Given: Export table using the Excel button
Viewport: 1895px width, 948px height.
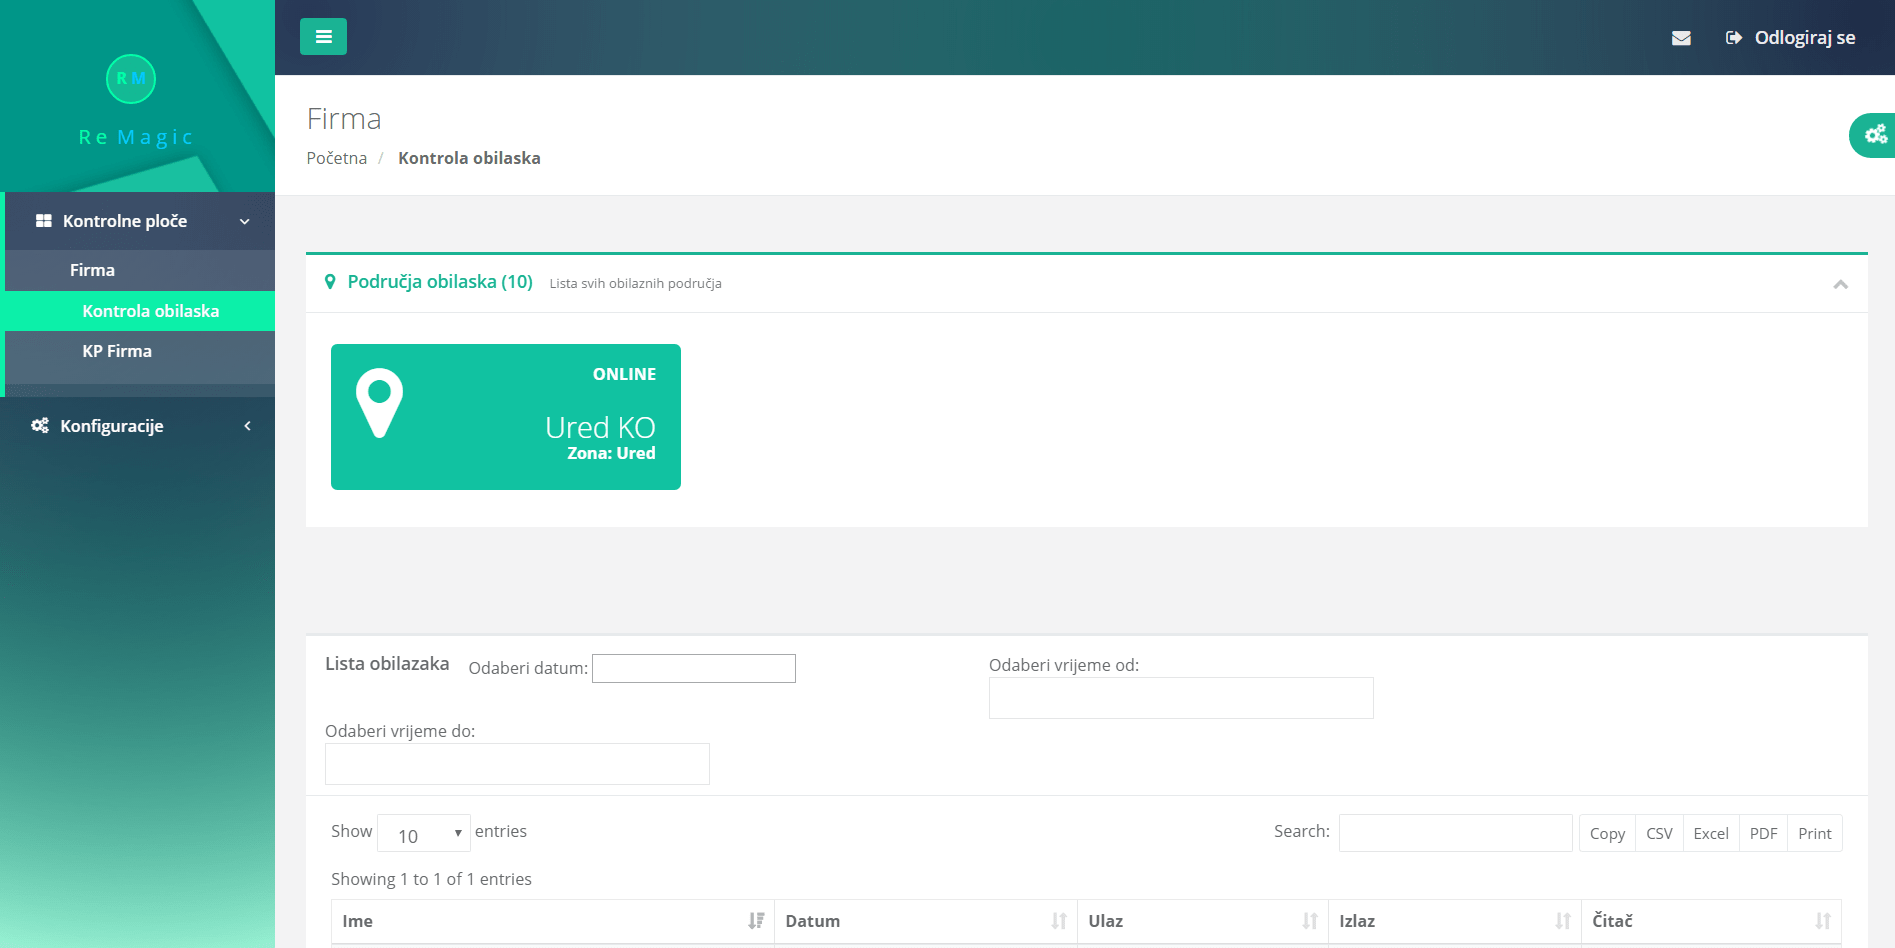Looking at the screenshot, I should pyautogui.click(x=1710, y=834).
